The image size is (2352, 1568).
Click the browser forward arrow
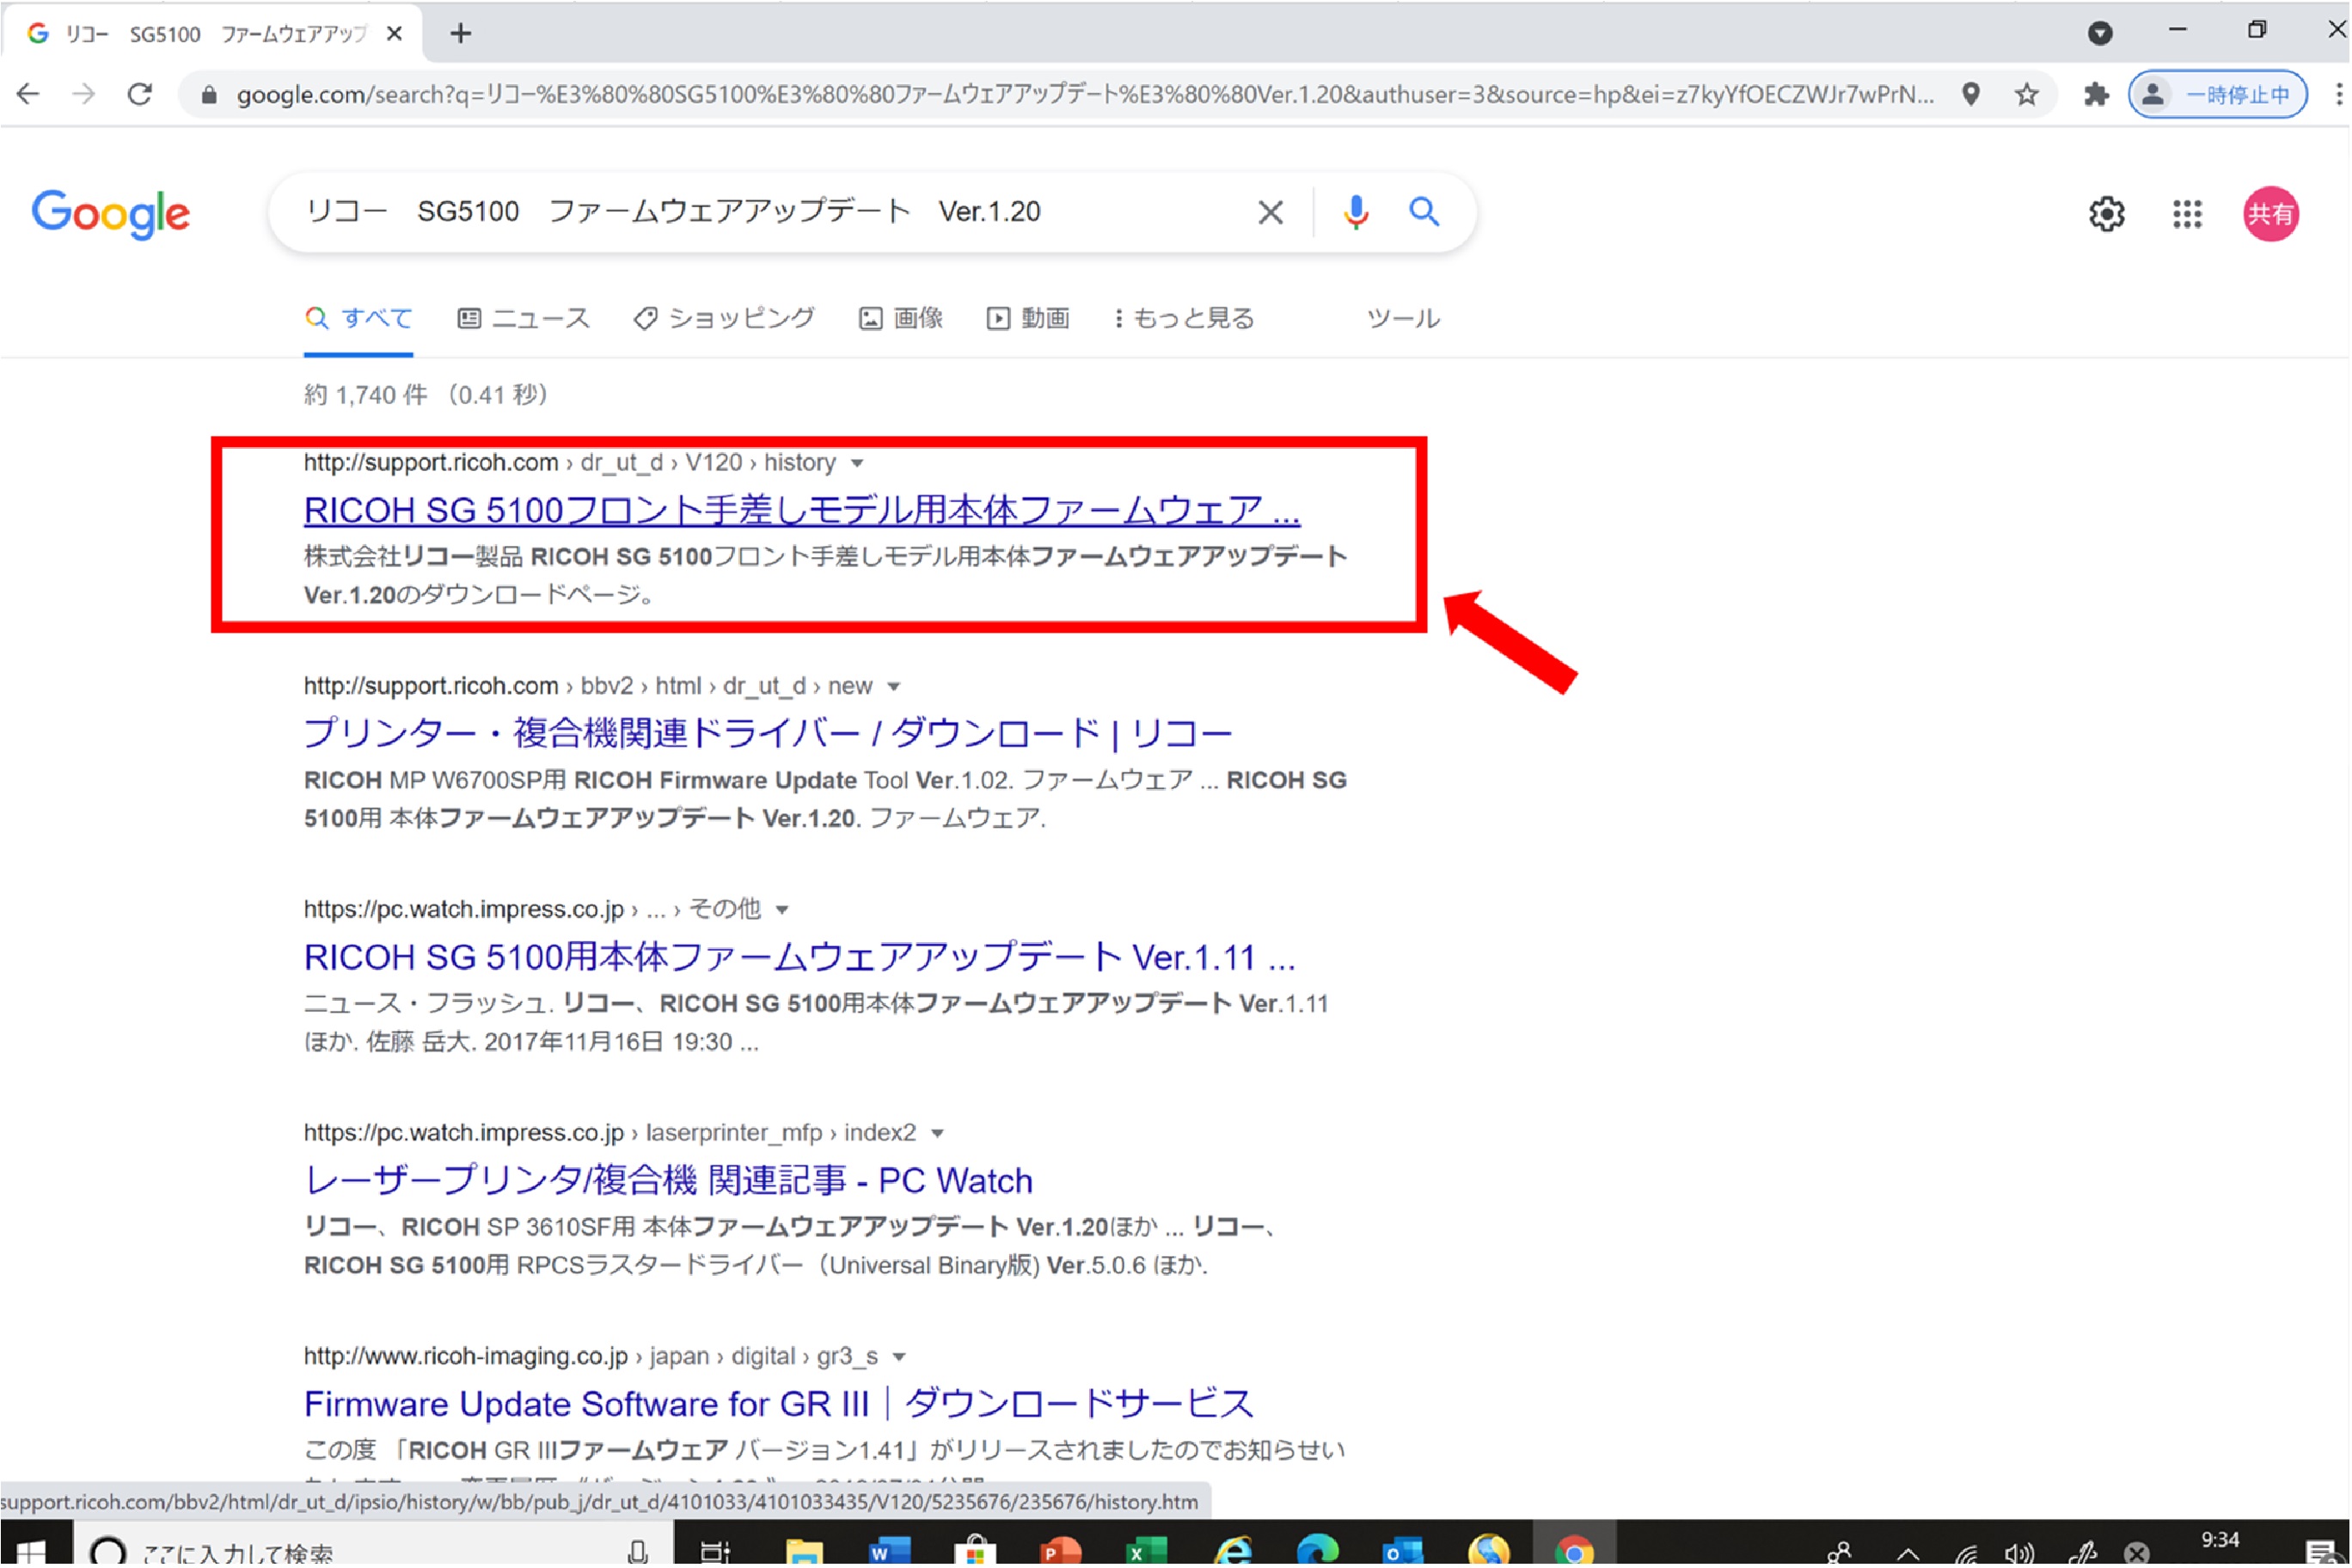[x=84, y=94]
